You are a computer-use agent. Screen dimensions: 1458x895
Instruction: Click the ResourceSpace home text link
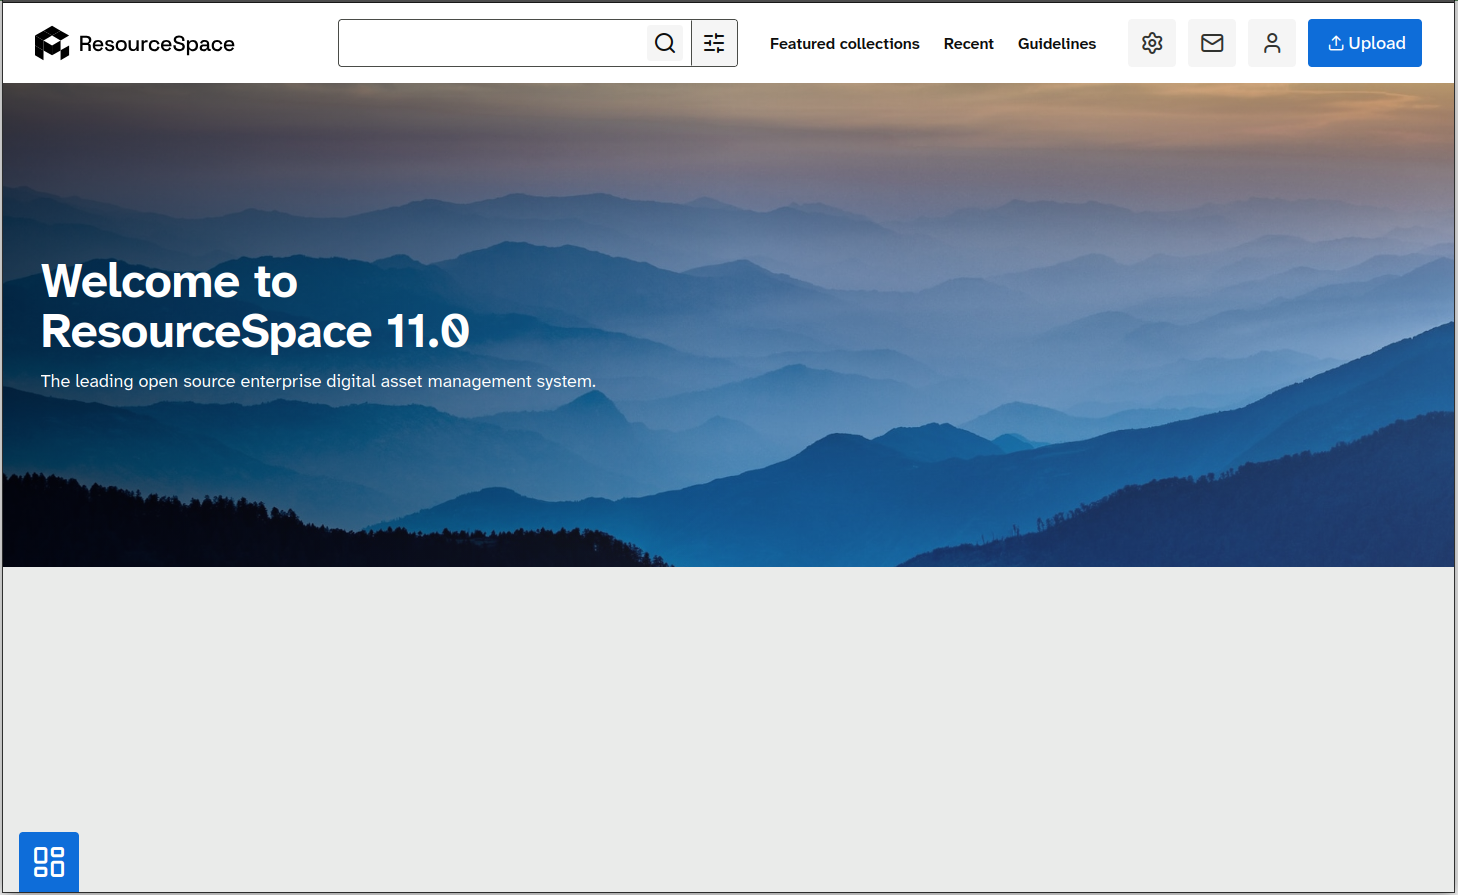point(157,44)
